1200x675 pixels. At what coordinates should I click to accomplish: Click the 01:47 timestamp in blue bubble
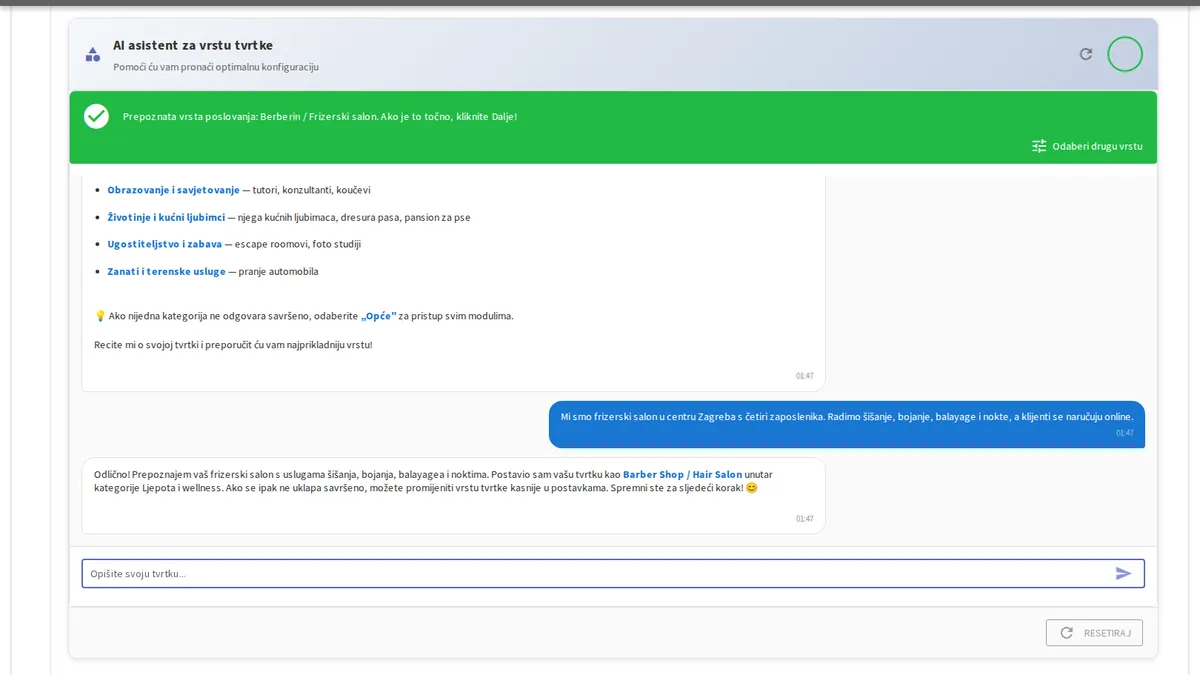[x=1125, y=433]
